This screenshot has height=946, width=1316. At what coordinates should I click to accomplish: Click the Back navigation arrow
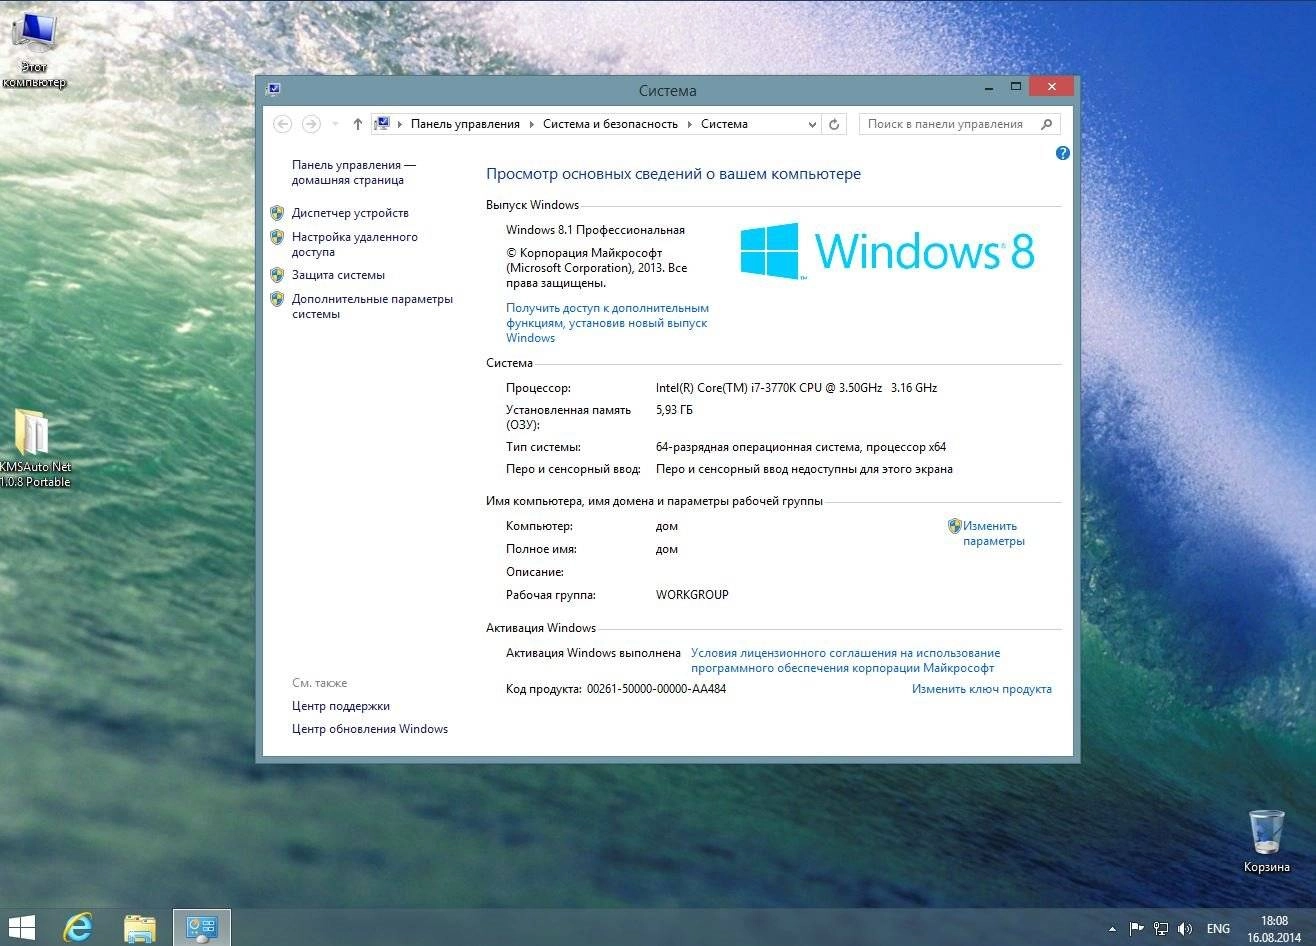pos(283,124)
